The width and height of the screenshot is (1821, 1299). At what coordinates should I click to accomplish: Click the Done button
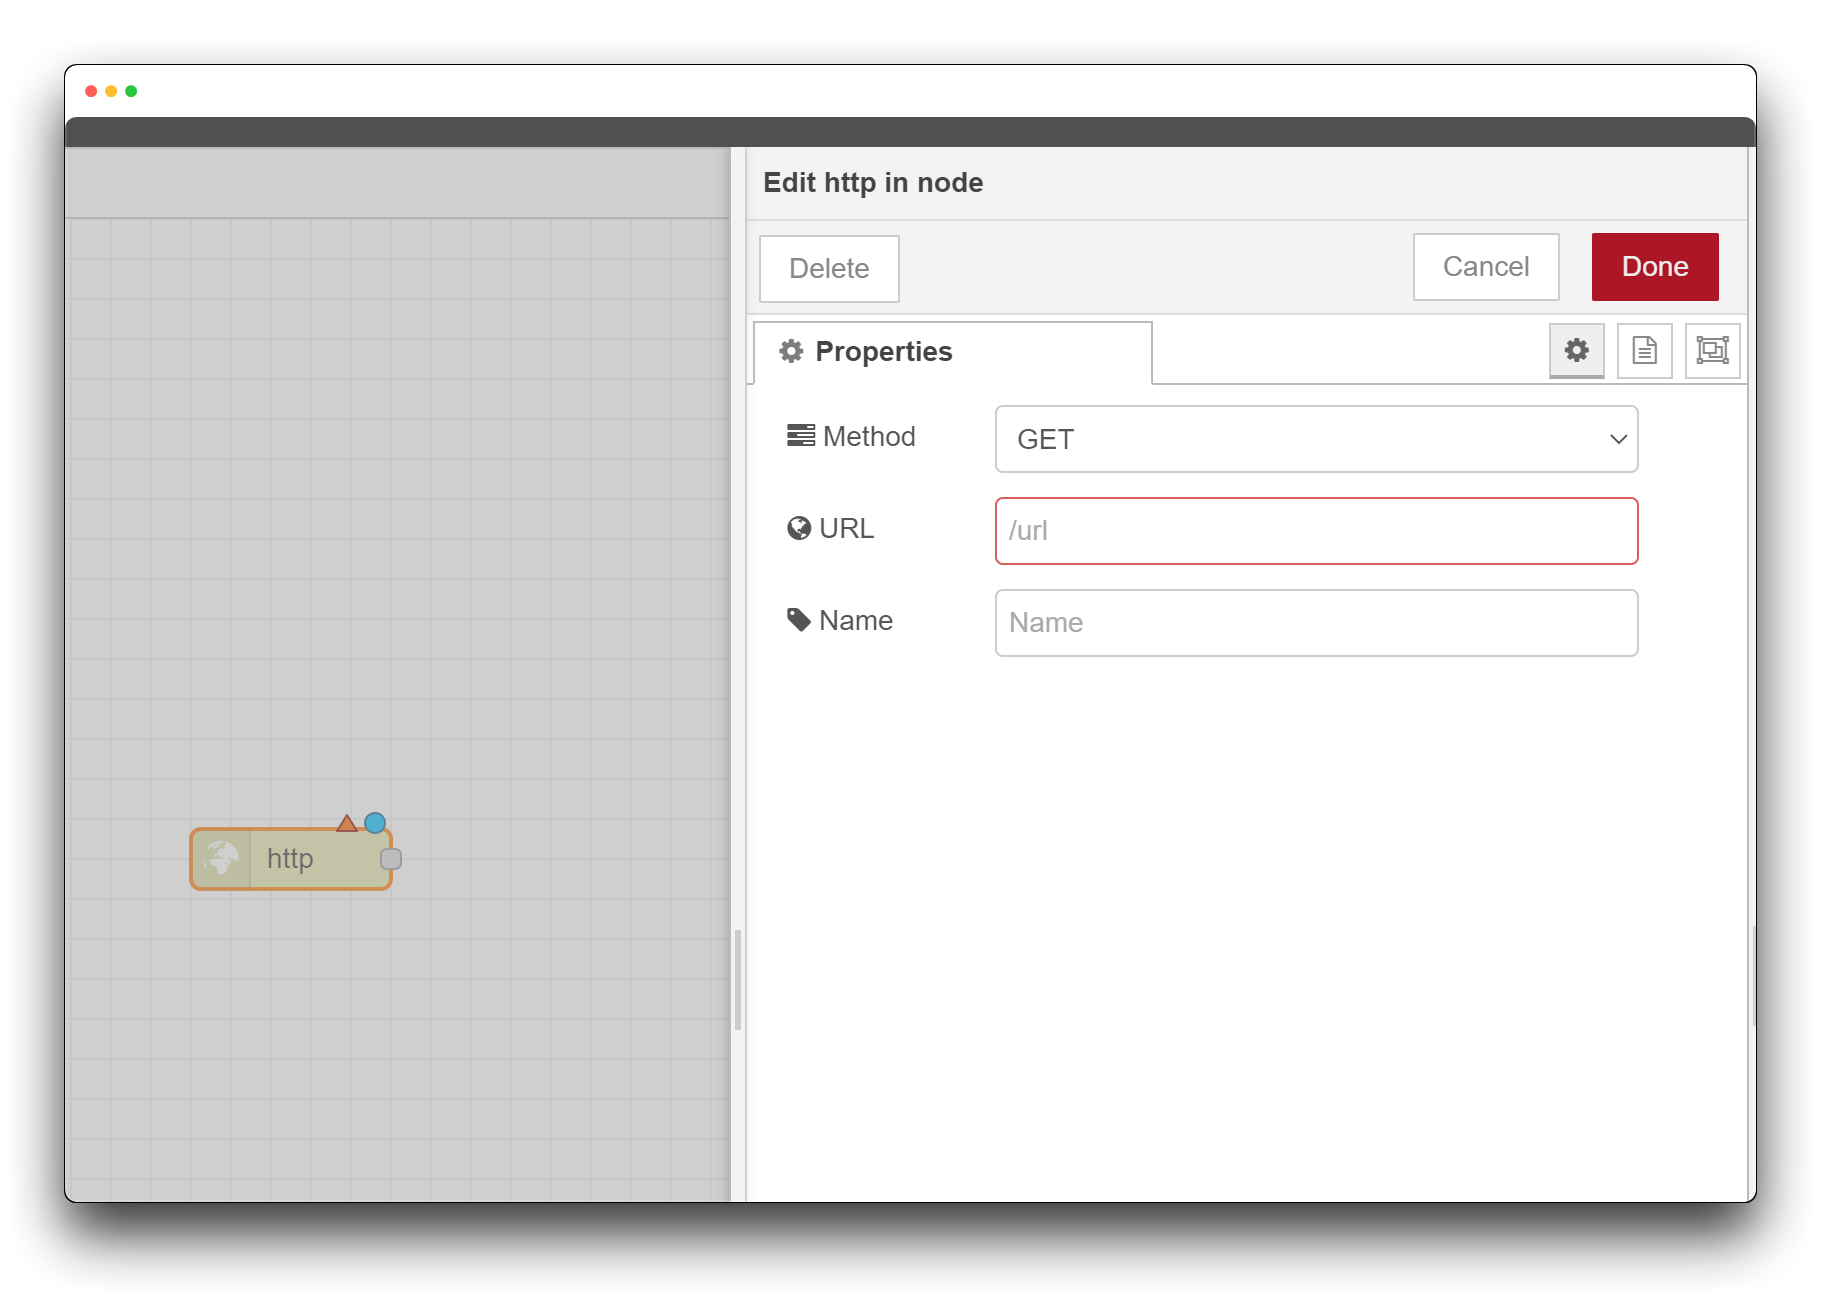[1655, 266]
